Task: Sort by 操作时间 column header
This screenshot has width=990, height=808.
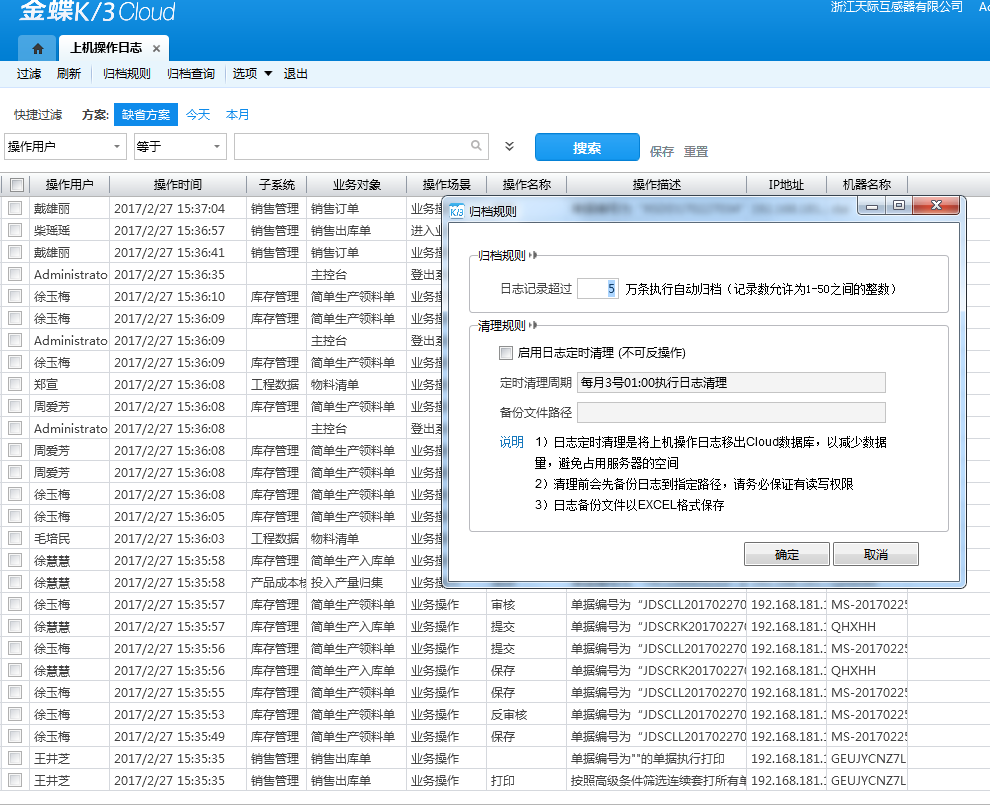Action: tap(178, 185)
